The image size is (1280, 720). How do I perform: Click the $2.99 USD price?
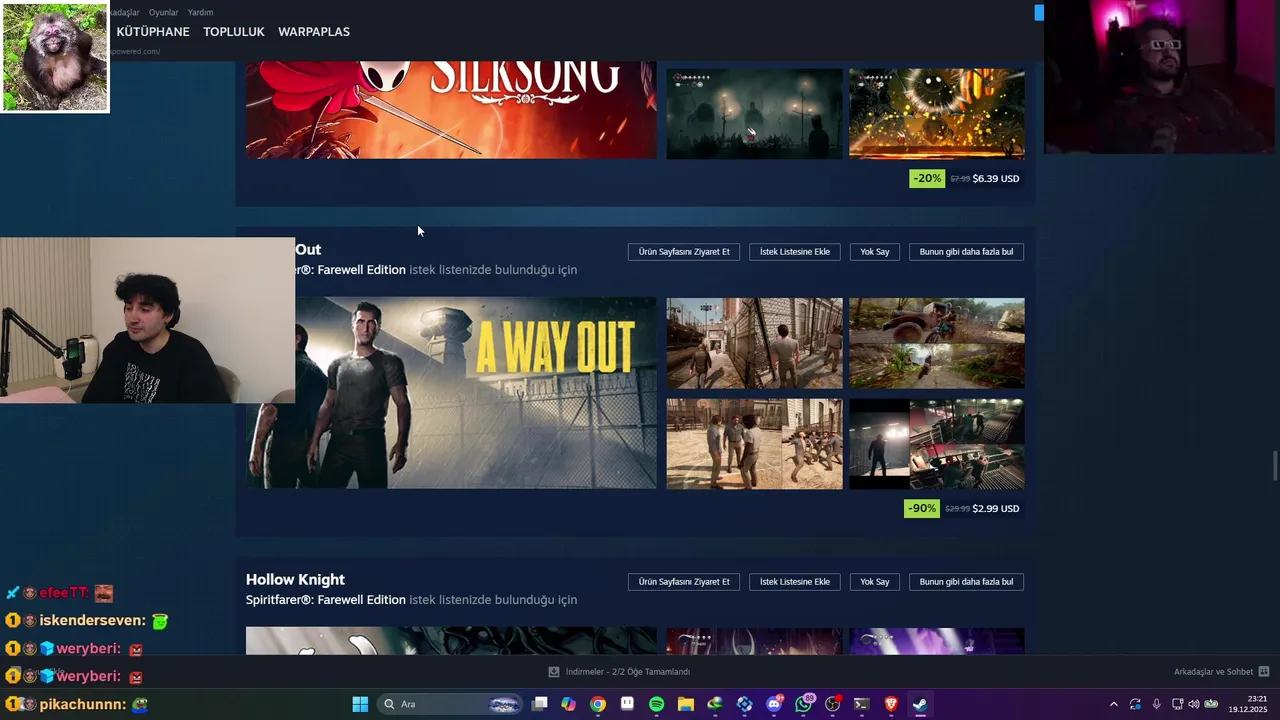tap(996, 508)
